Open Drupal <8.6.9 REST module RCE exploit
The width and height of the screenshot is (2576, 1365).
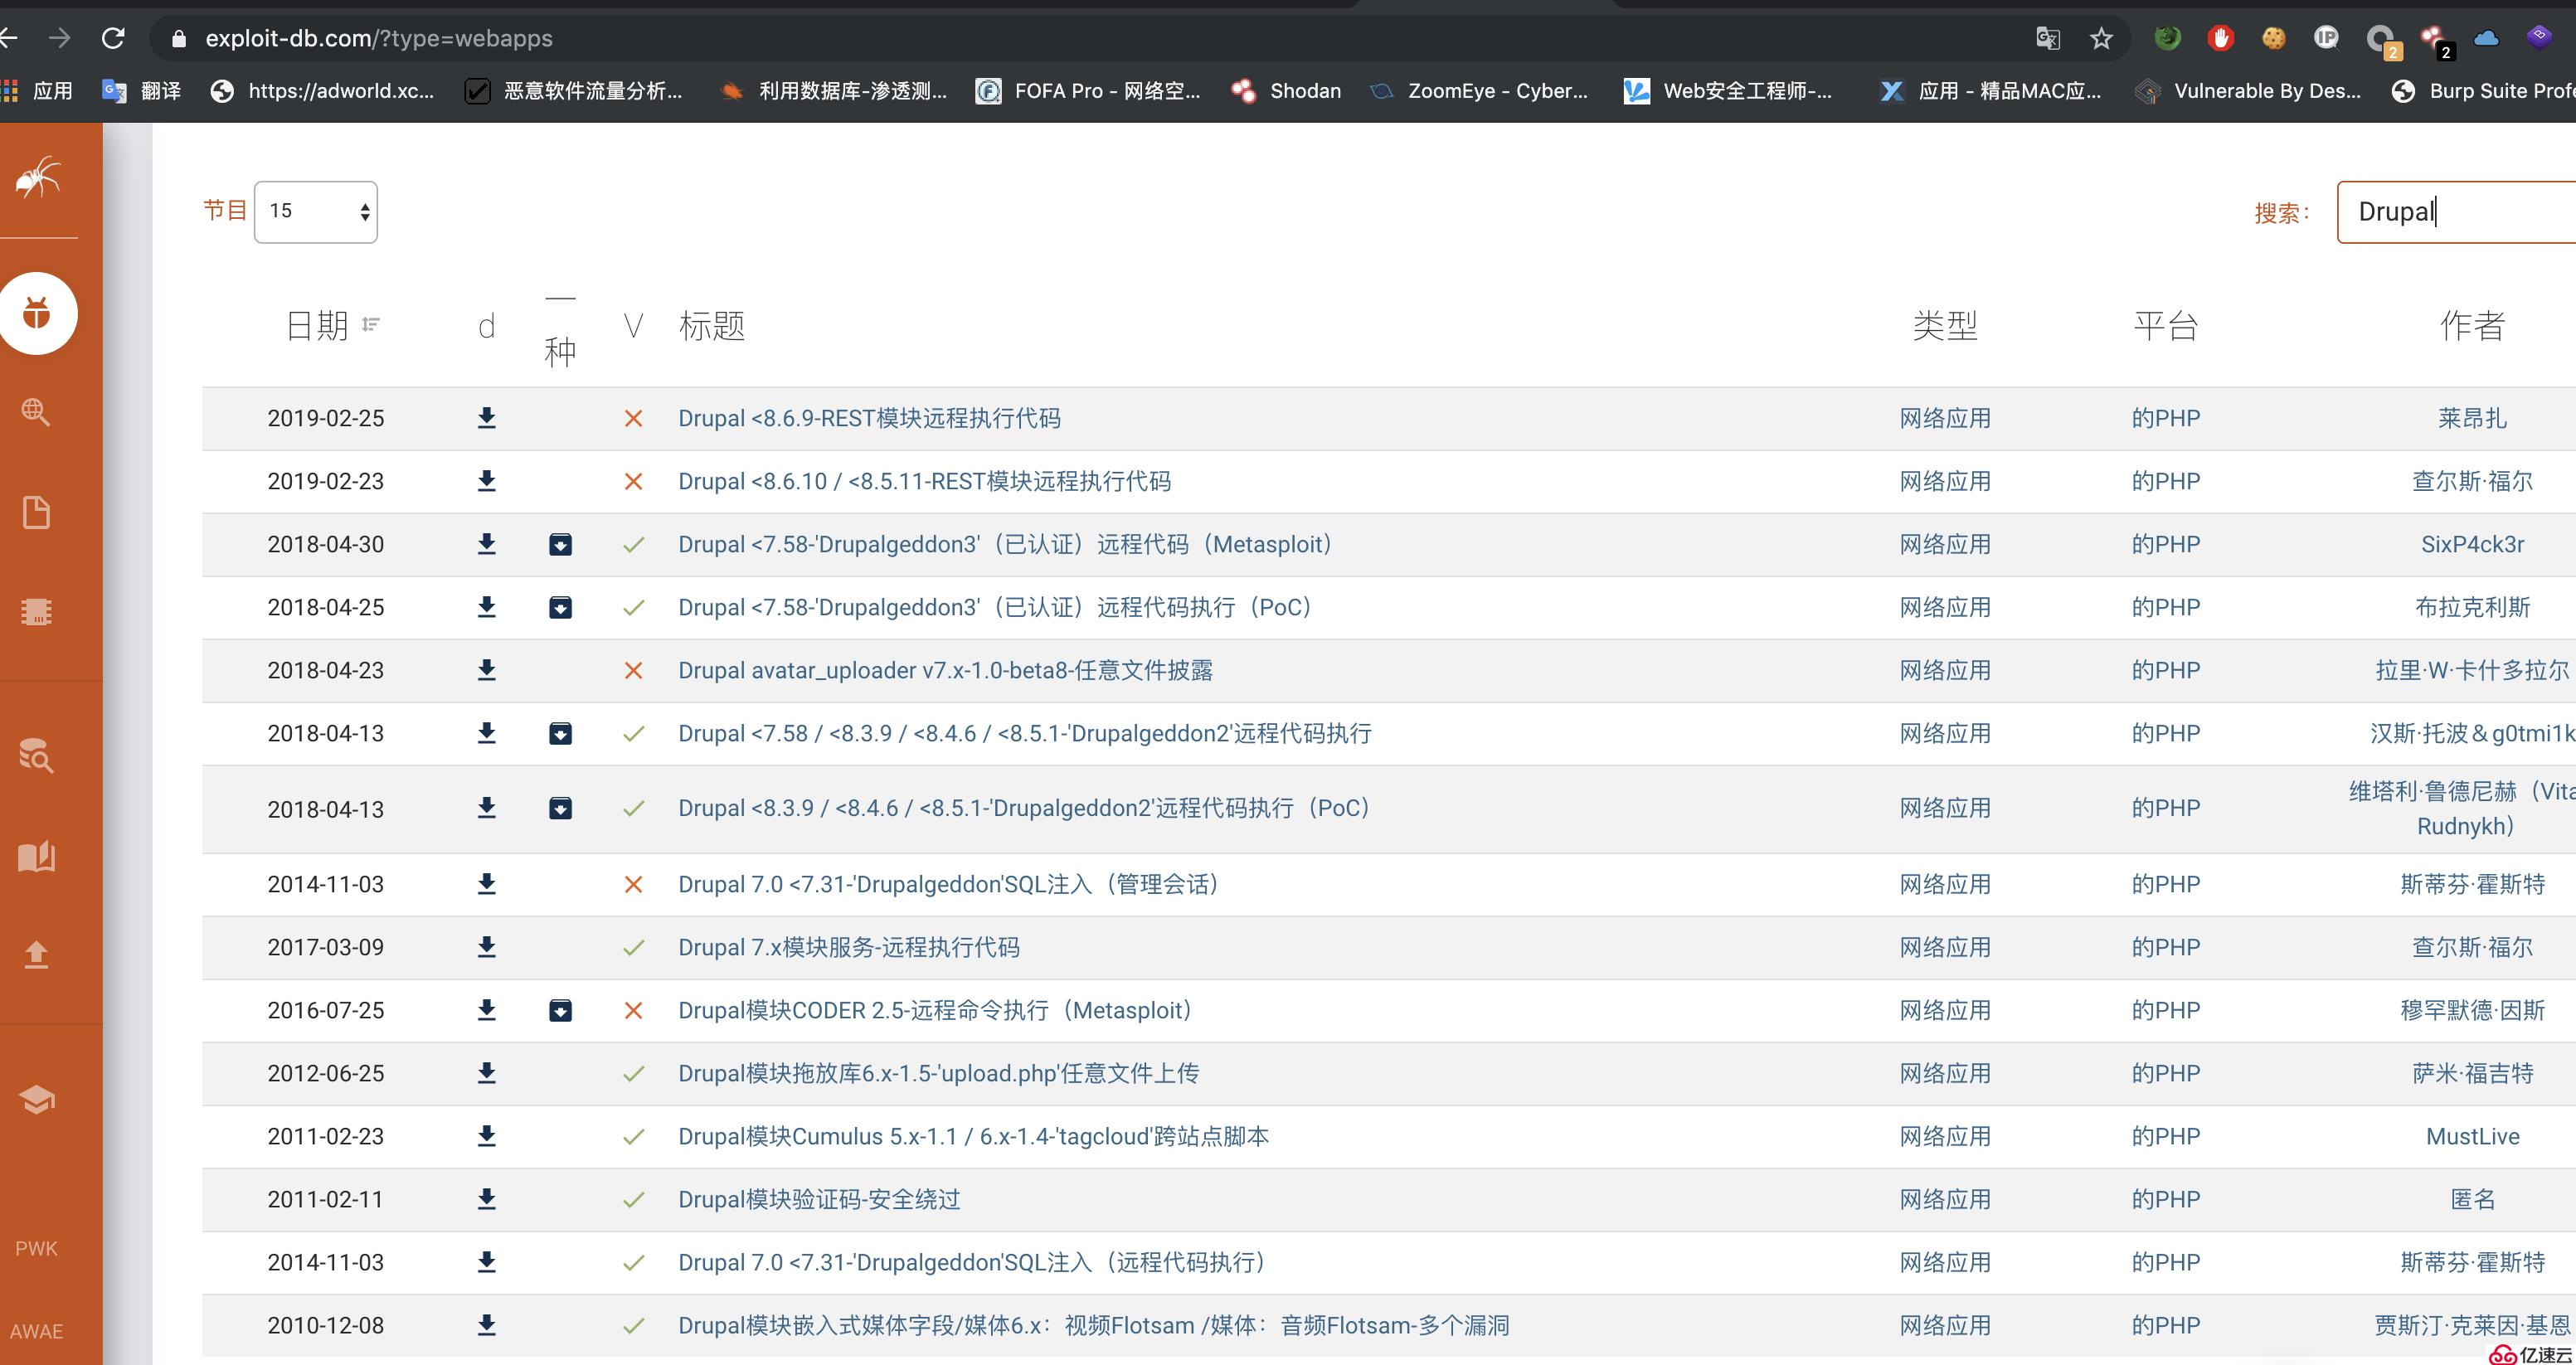(x=869, y=418)
